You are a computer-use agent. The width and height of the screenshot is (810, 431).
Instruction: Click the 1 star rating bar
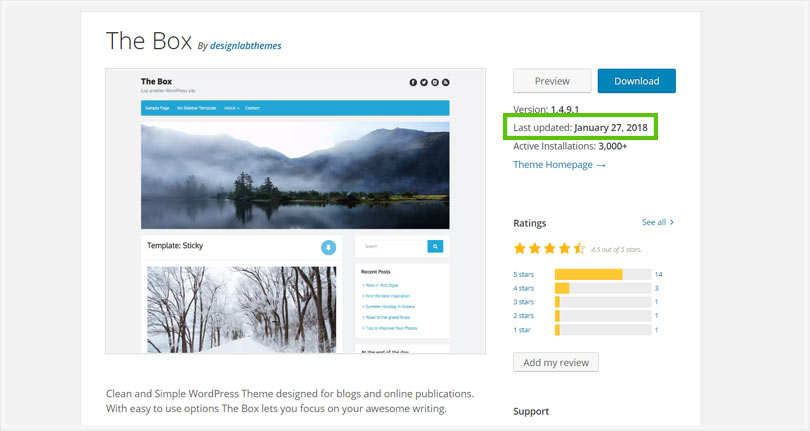click(603, 330)
